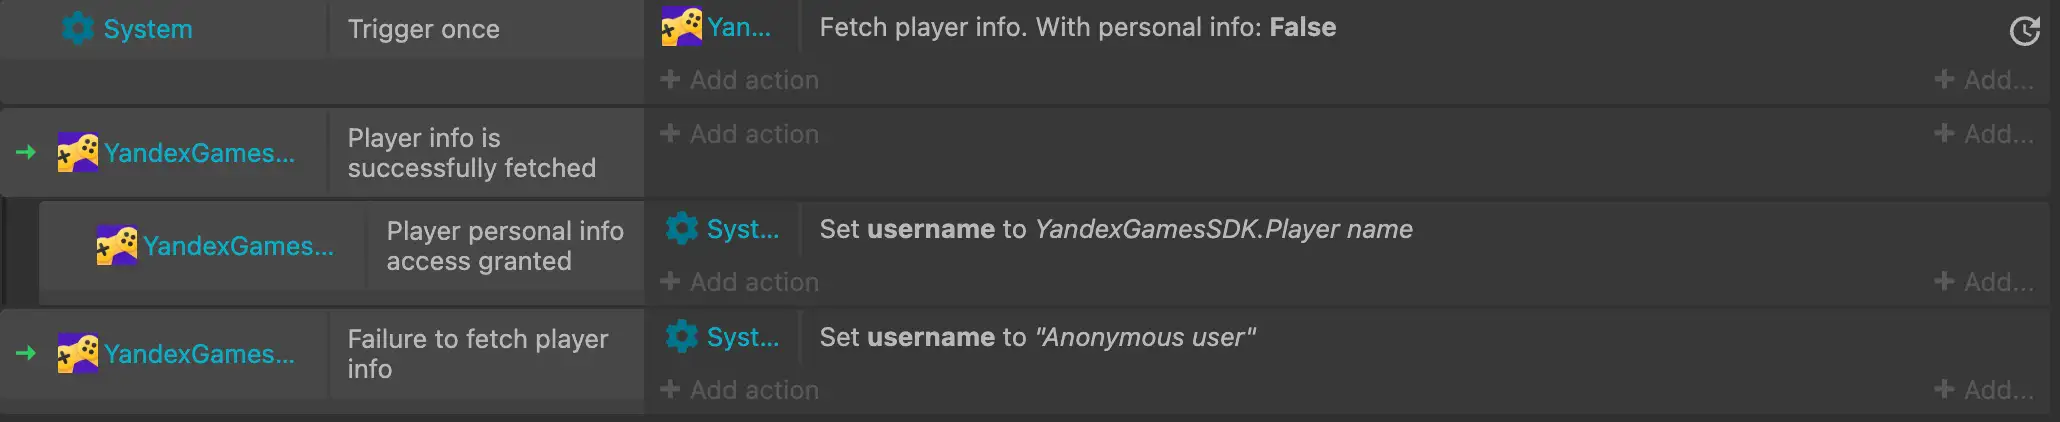Click the YandexGames icon in the Fetch player info action
The image size is (2060, 422).
(681, 27)
